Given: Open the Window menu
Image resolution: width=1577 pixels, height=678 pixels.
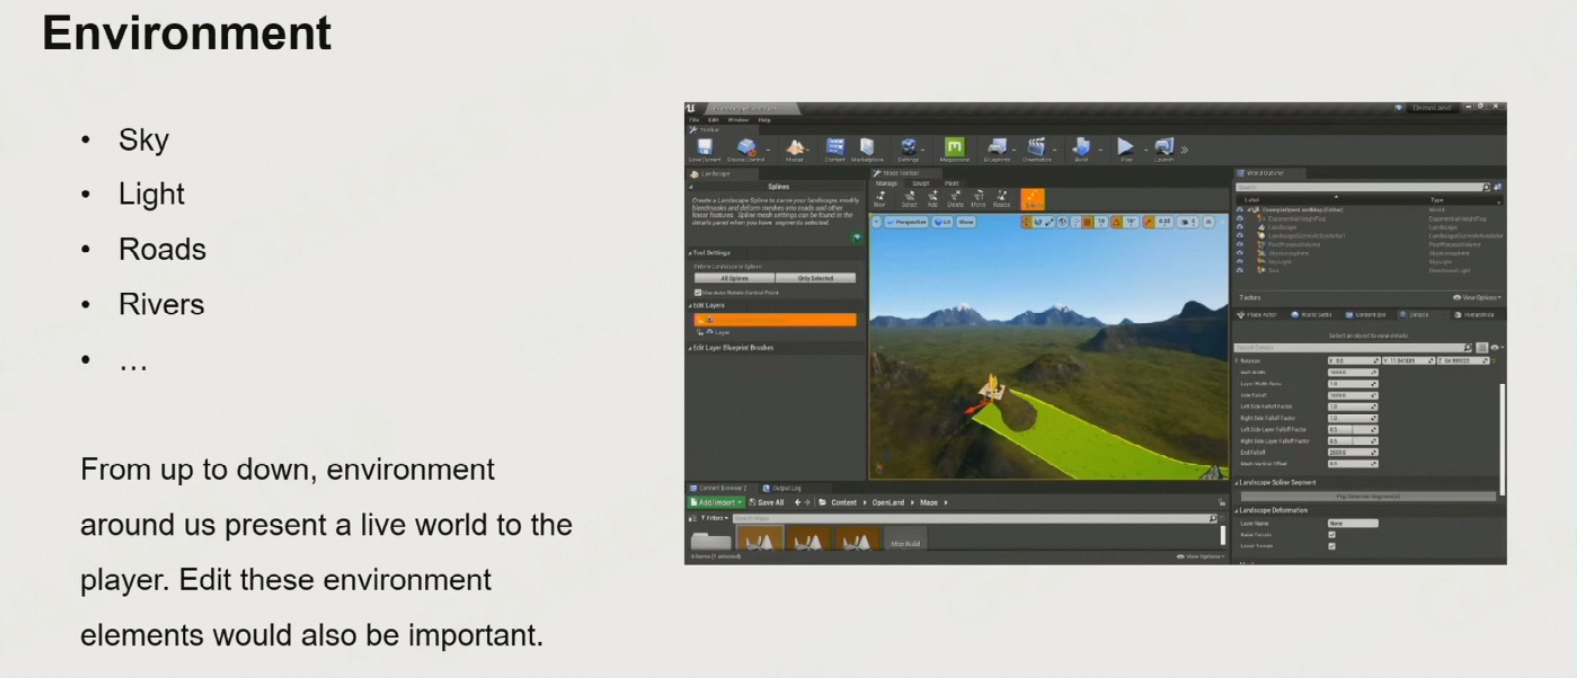Looking at the screenshot, I should 738,120.
